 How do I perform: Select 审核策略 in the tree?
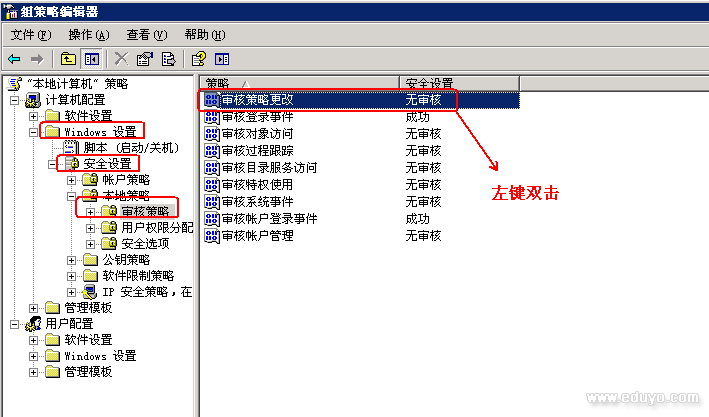tap(145, 211)
